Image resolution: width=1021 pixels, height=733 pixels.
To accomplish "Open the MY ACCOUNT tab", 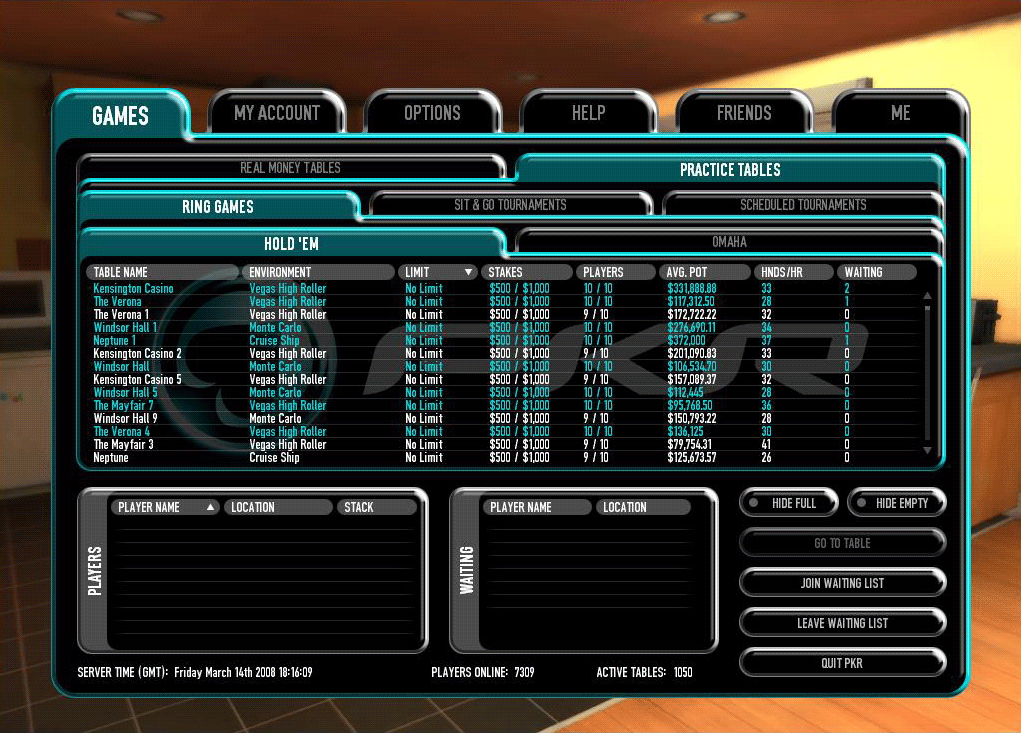I will (277, 113).
